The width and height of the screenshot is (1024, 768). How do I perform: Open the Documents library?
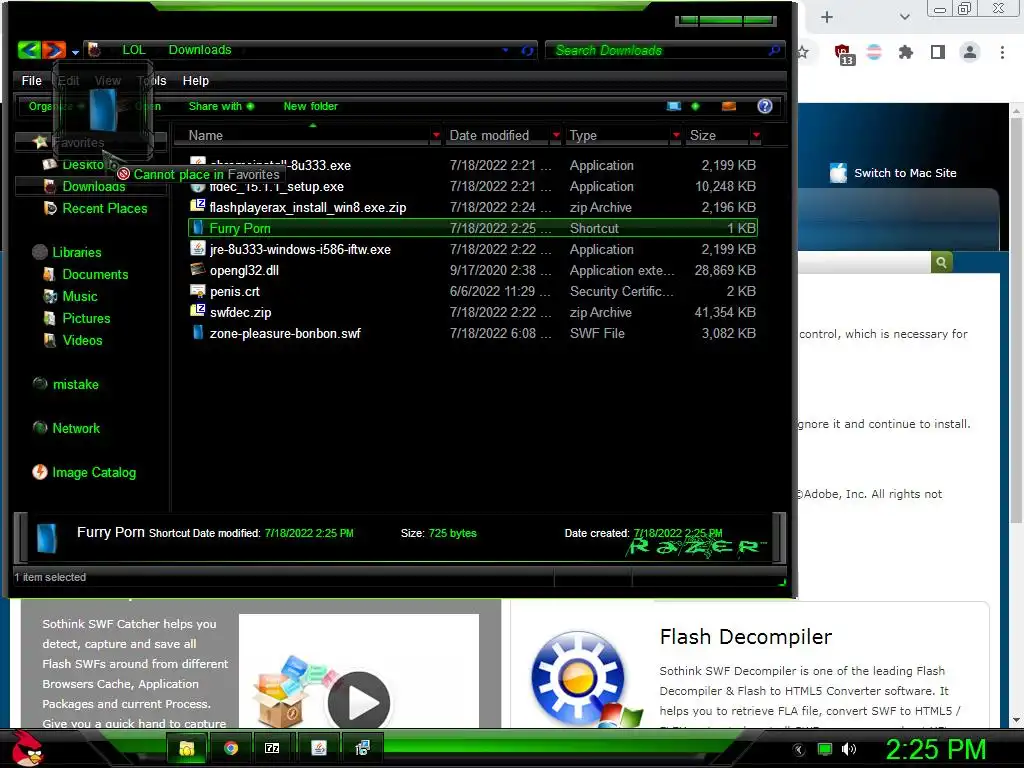point(95,274)
